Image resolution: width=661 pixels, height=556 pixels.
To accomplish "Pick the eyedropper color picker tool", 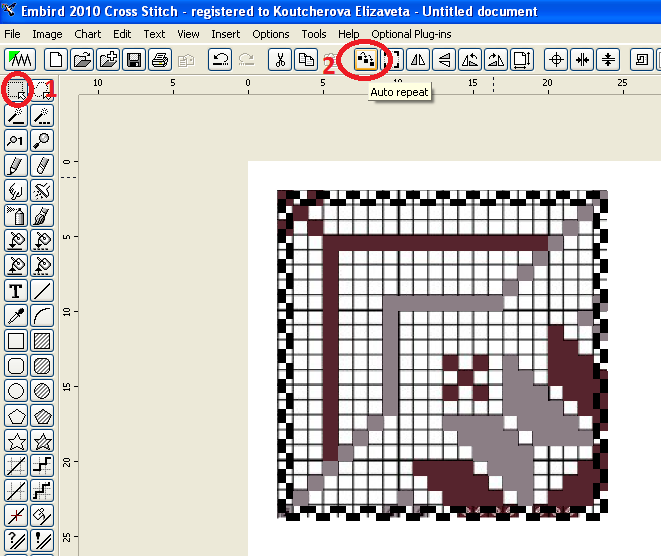I will point(16,316).
